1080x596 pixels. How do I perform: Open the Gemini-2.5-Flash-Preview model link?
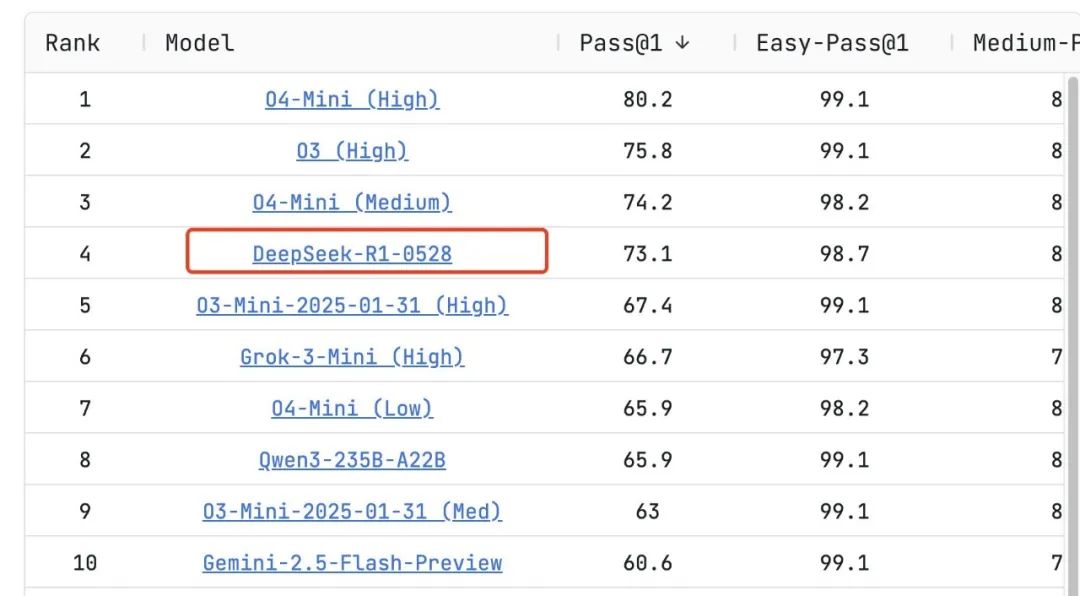point(352,563)
